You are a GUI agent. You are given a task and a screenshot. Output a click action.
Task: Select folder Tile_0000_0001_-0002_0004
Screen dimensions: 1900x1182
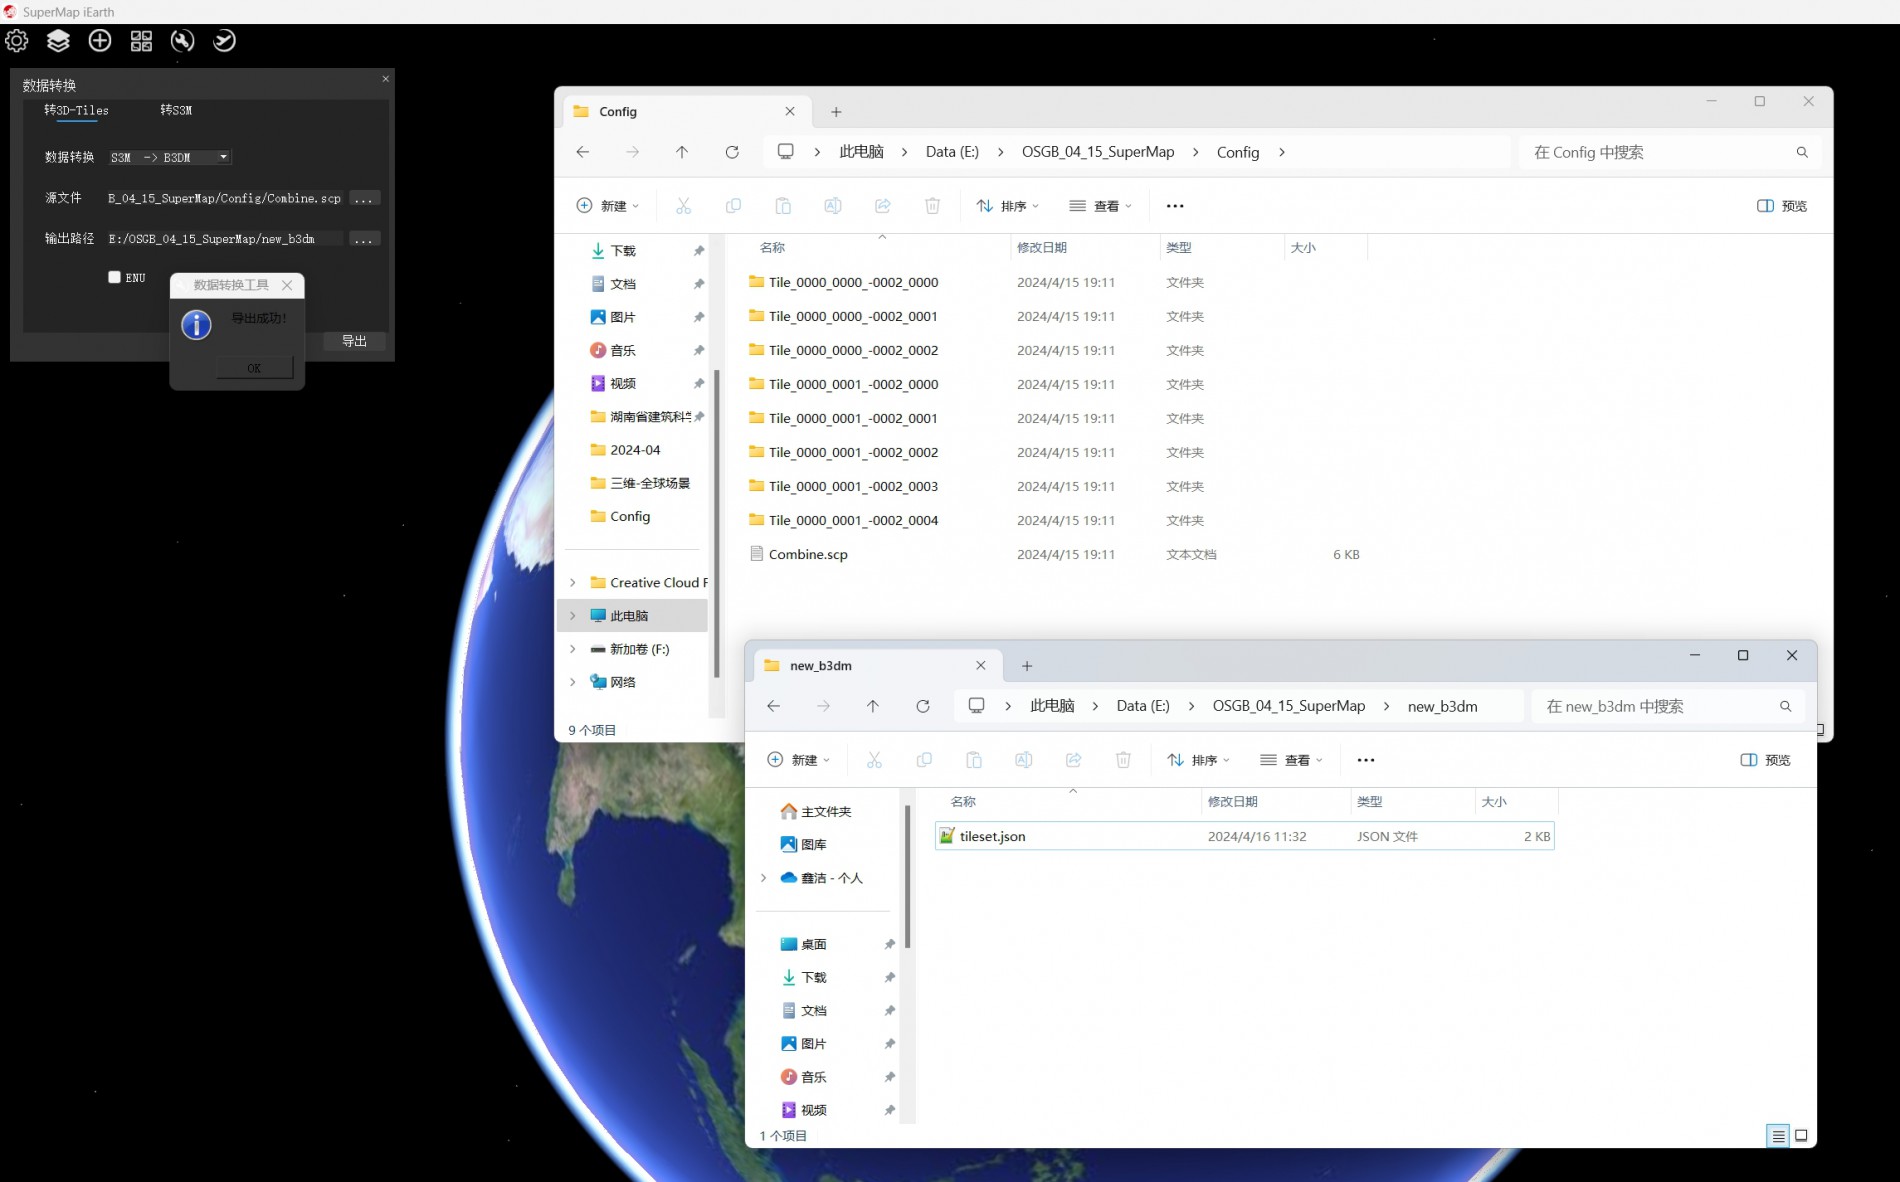pyautogui.click(x=853, y=520)
